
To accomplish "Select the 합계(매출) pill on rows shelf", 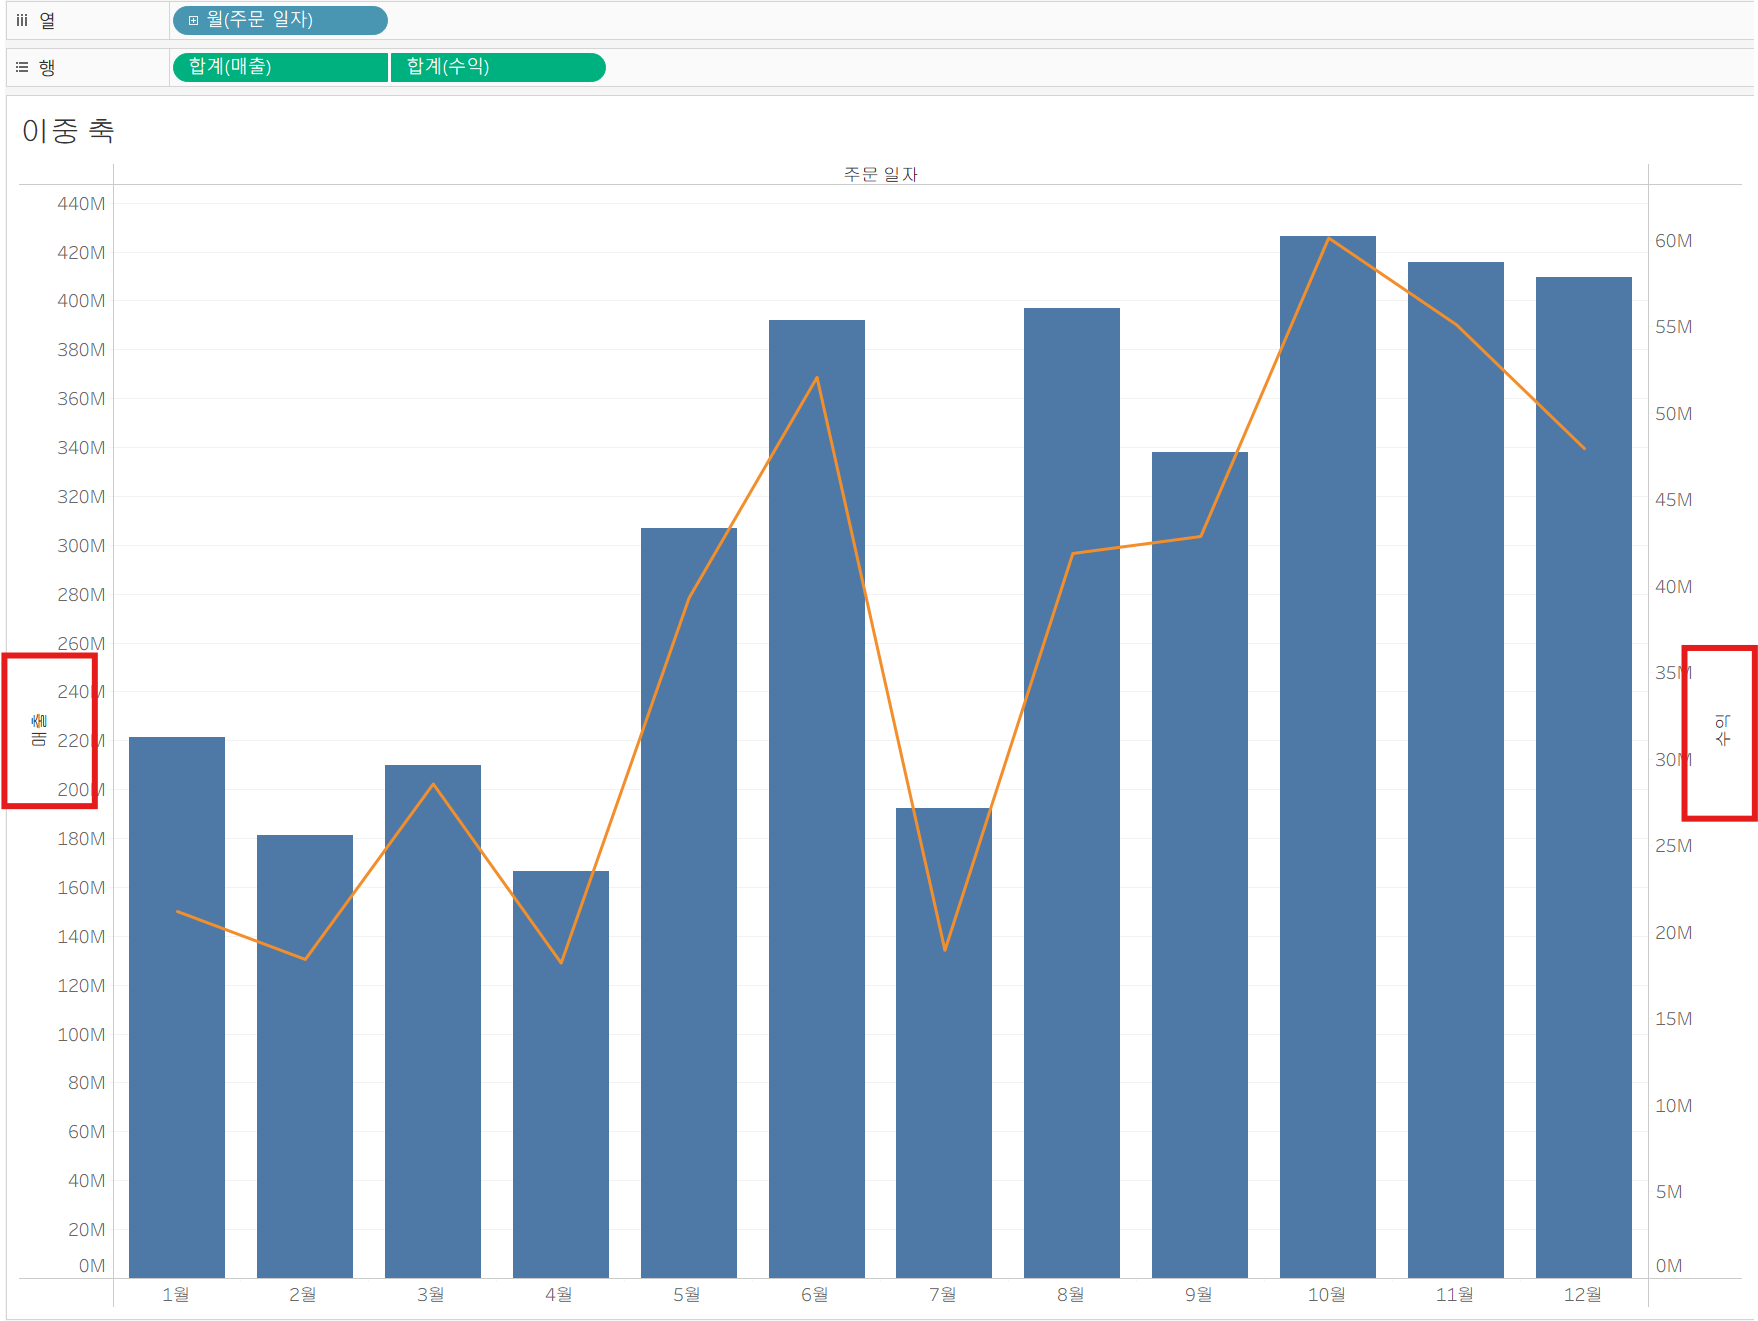I will coord(280,67).
